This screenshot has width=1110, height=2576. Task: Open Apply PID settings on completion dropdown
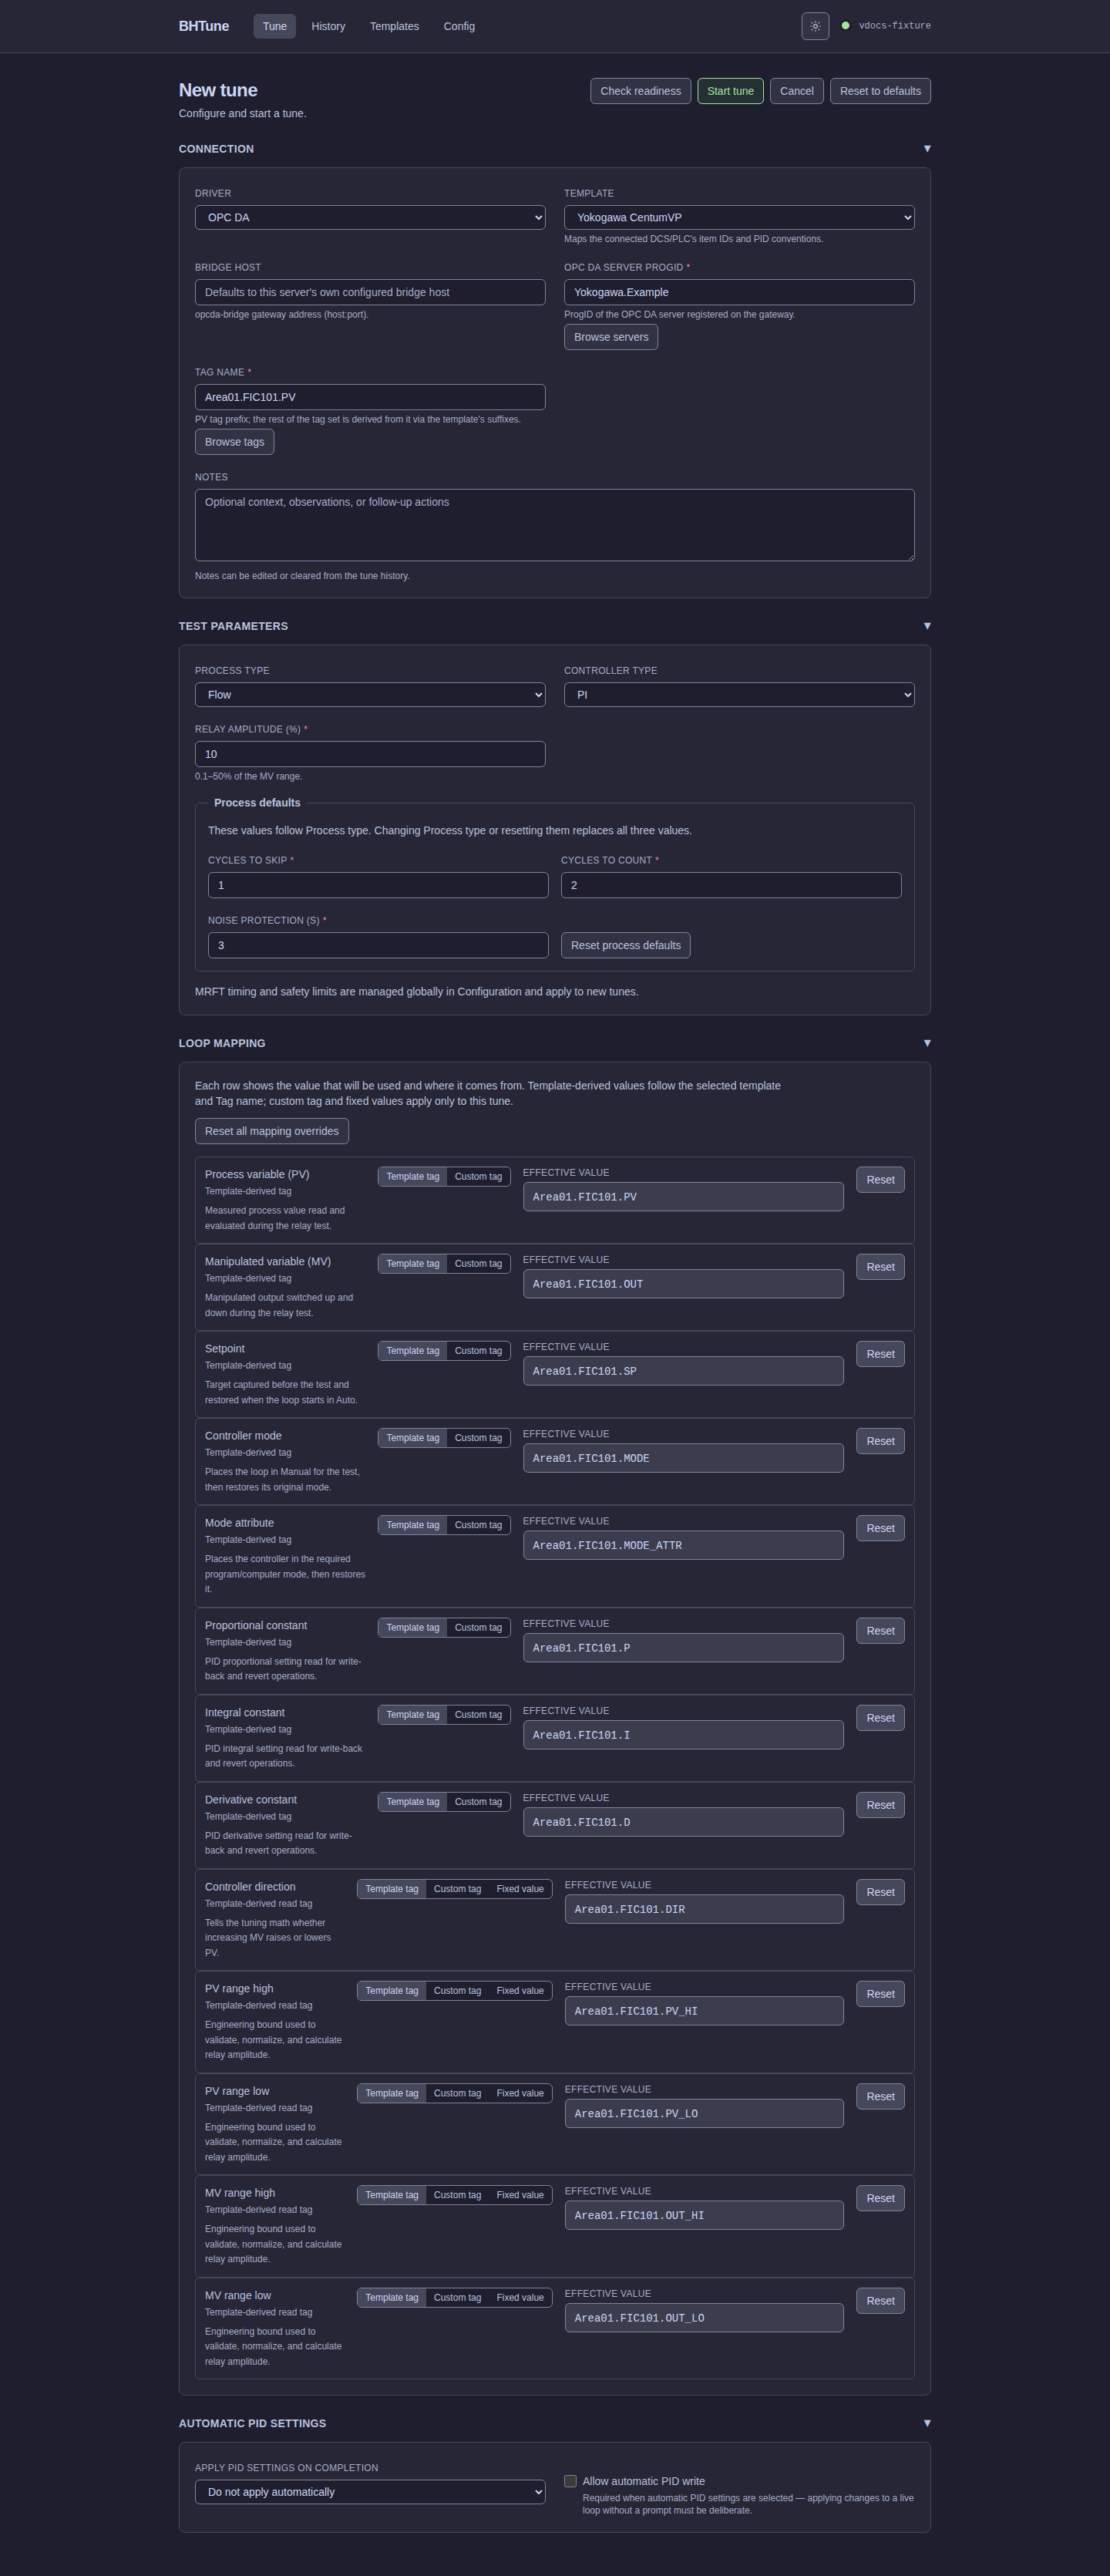(370, 2492)
